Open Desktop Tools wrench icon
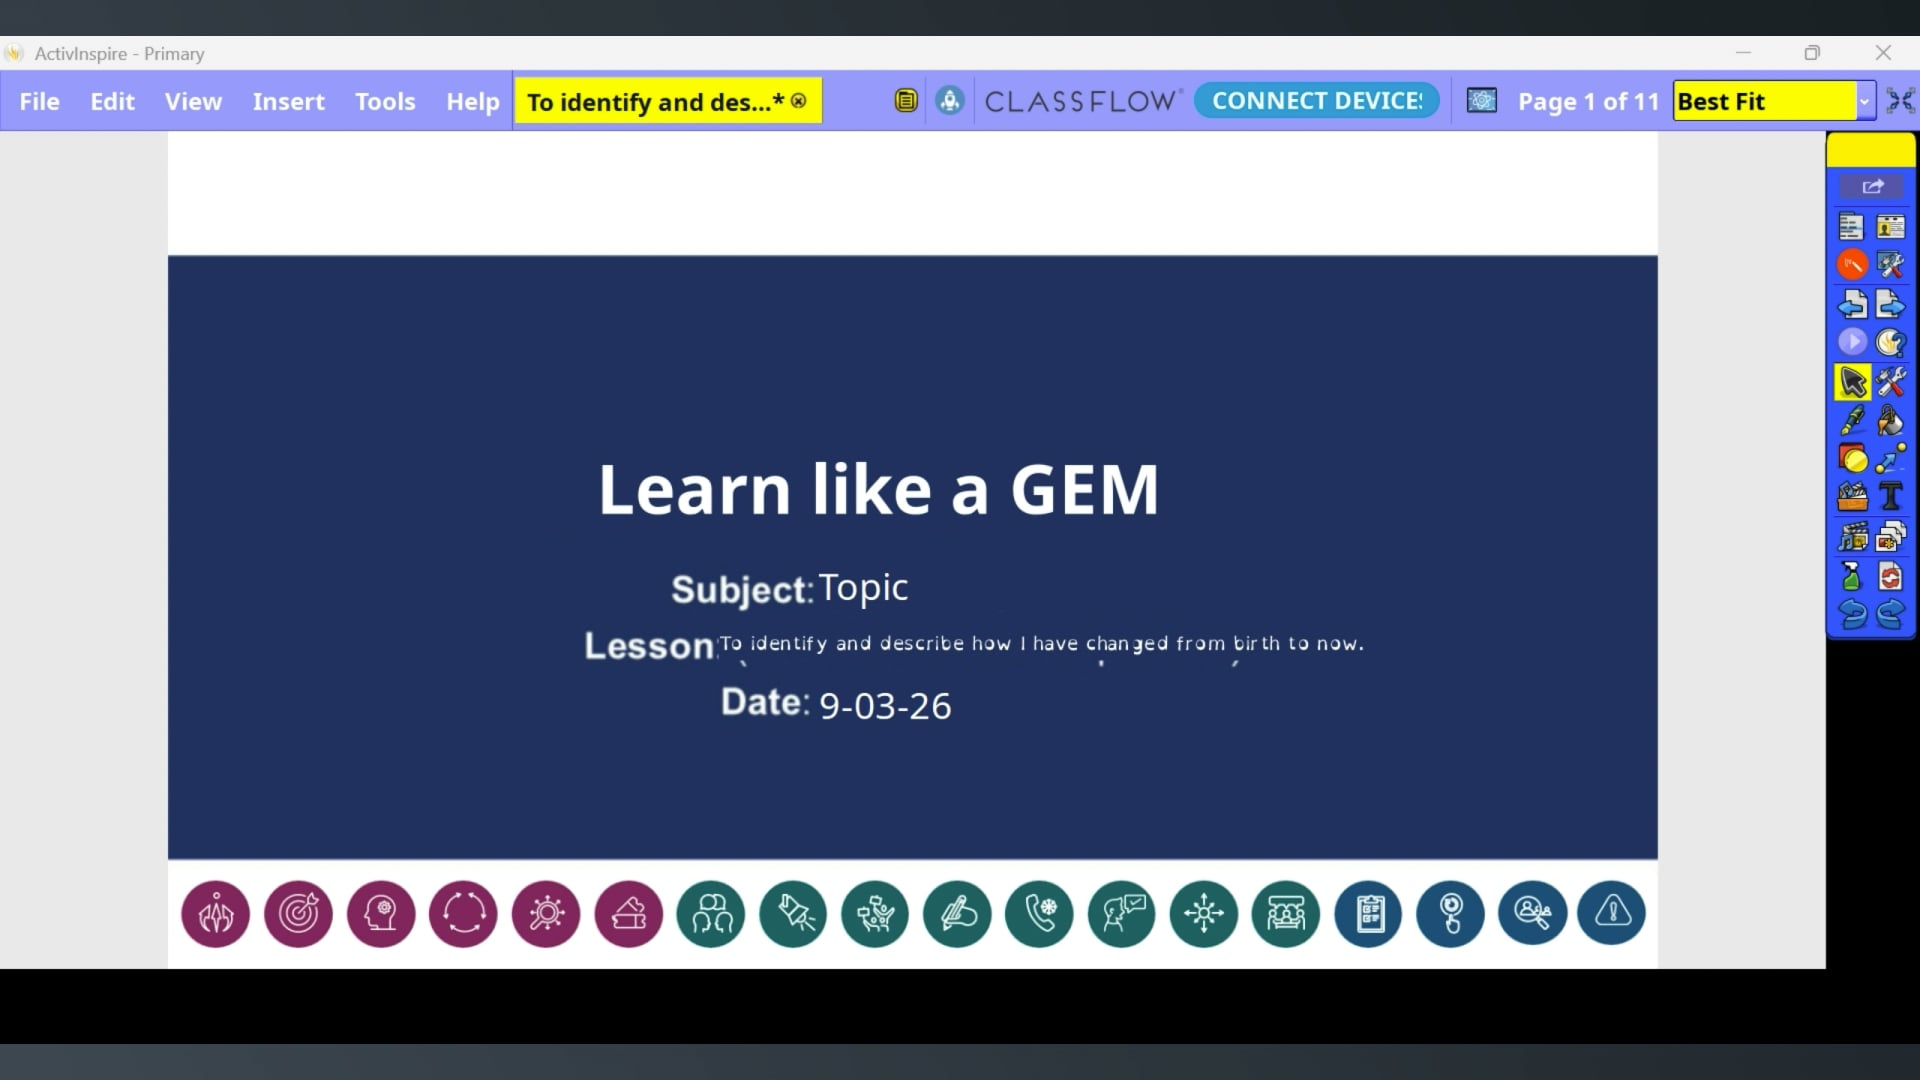This screenshot has height=1080, width=1920. 1890,265
